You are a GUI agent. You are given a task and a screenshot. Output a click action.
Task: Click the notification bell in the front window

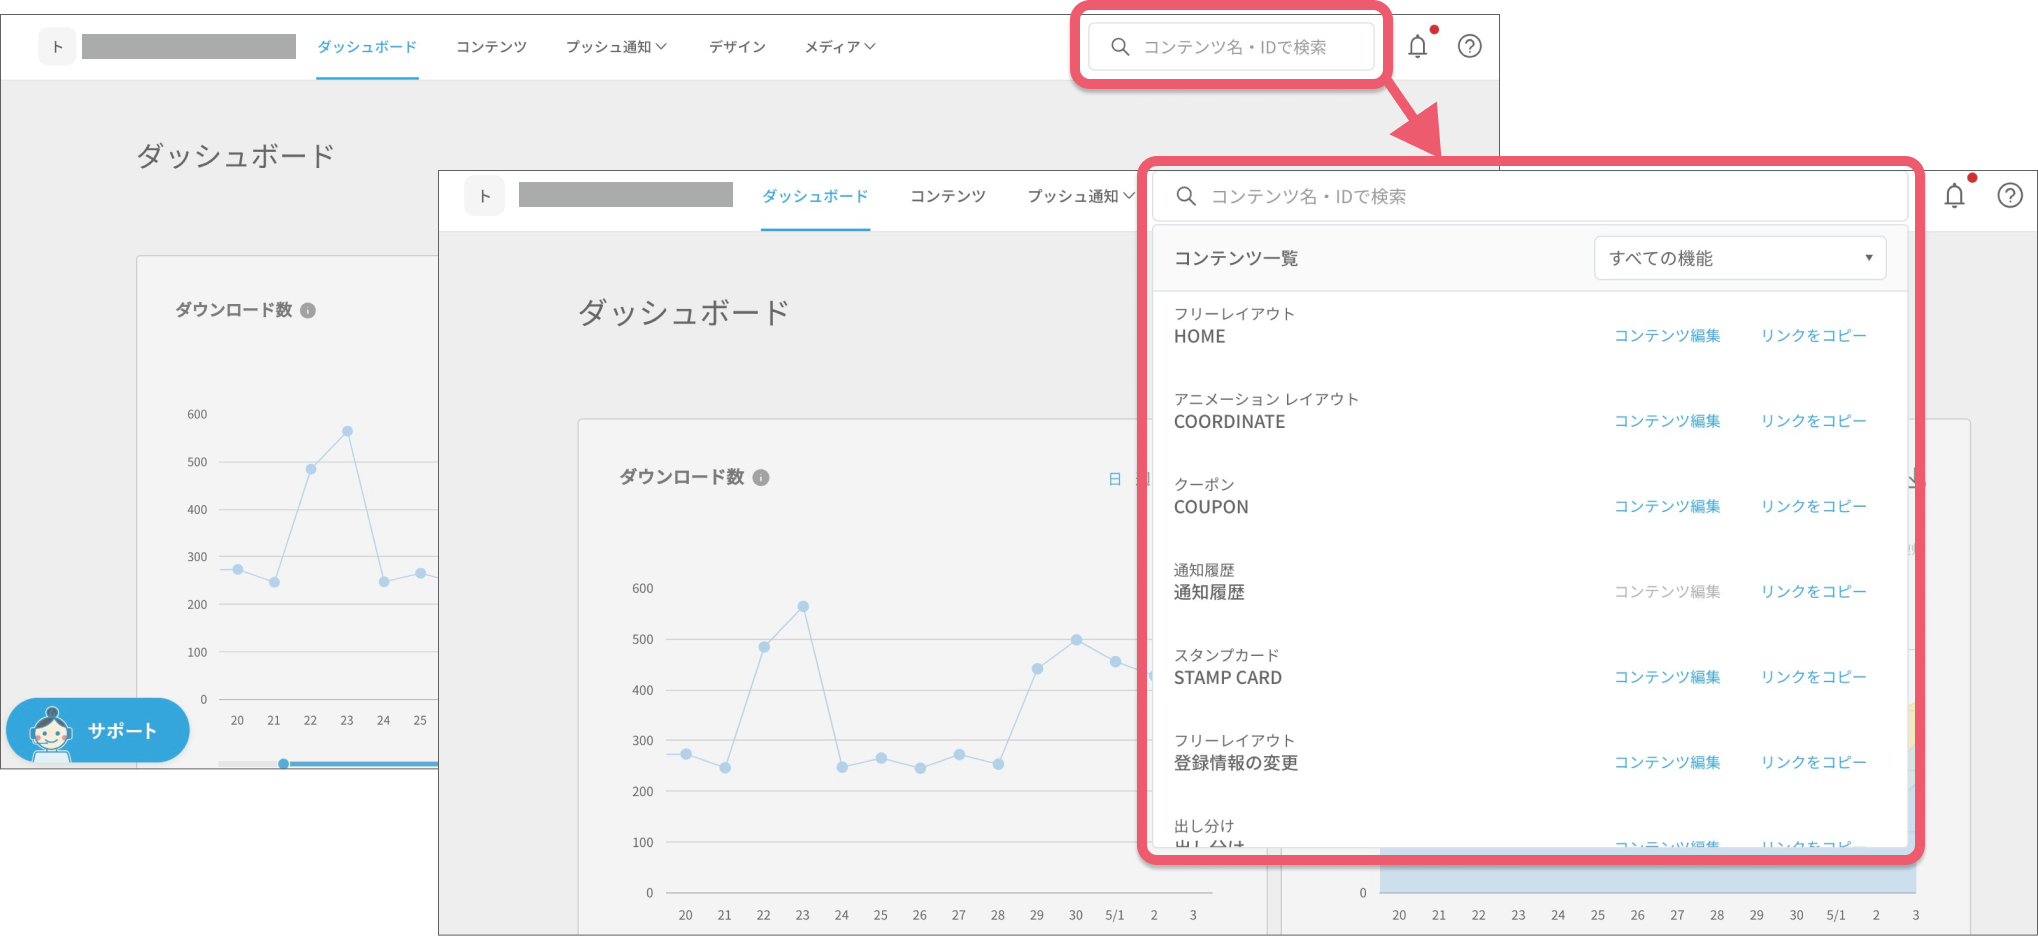pos(1954,196)
